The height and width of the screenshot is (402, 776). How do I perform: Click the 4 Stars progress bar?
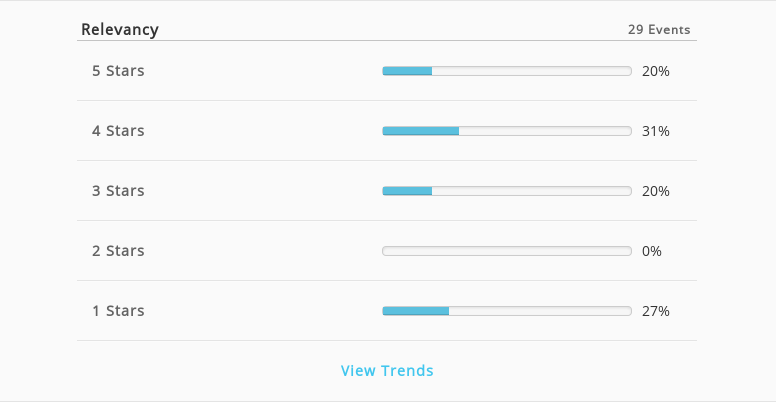pyautogui.click(x=507, y=131)
